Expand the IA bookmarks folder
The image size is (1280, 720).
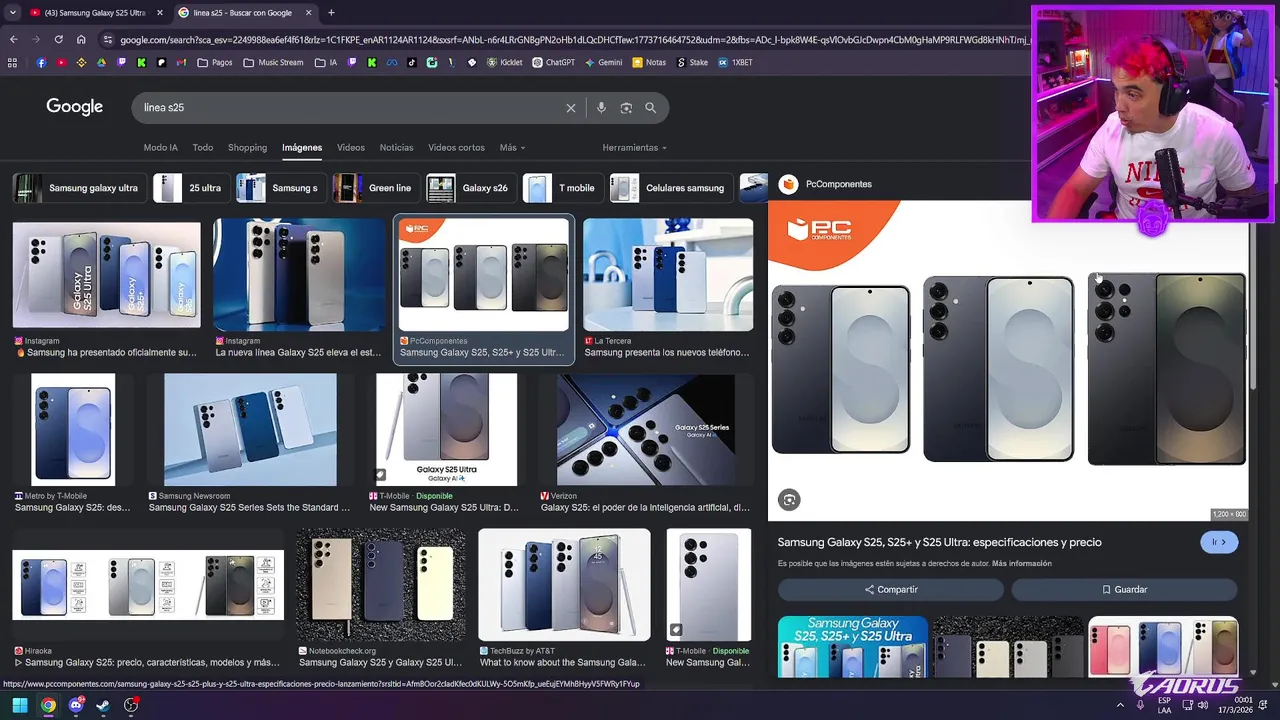(x=326, y=62)
